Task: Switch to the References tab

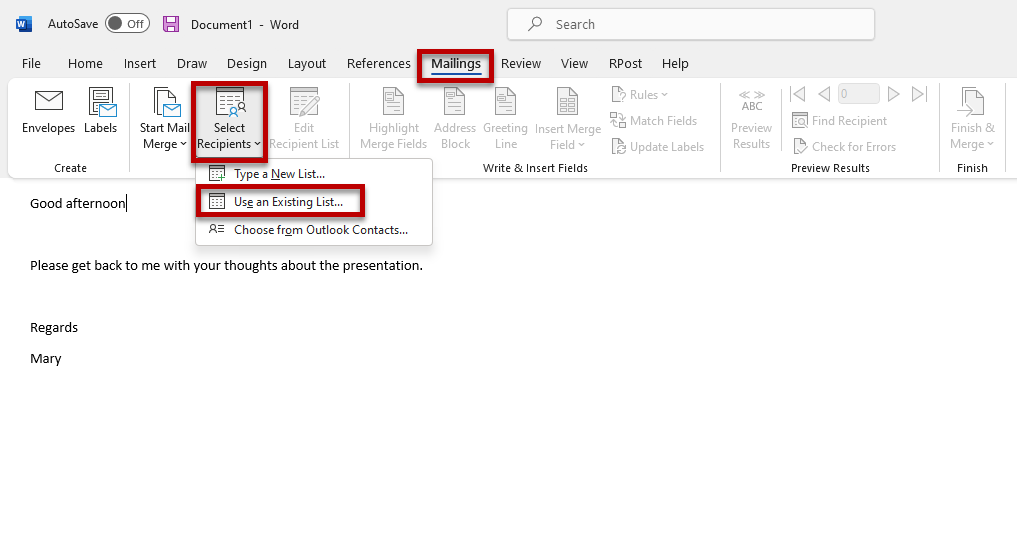Action: [378, 64]
